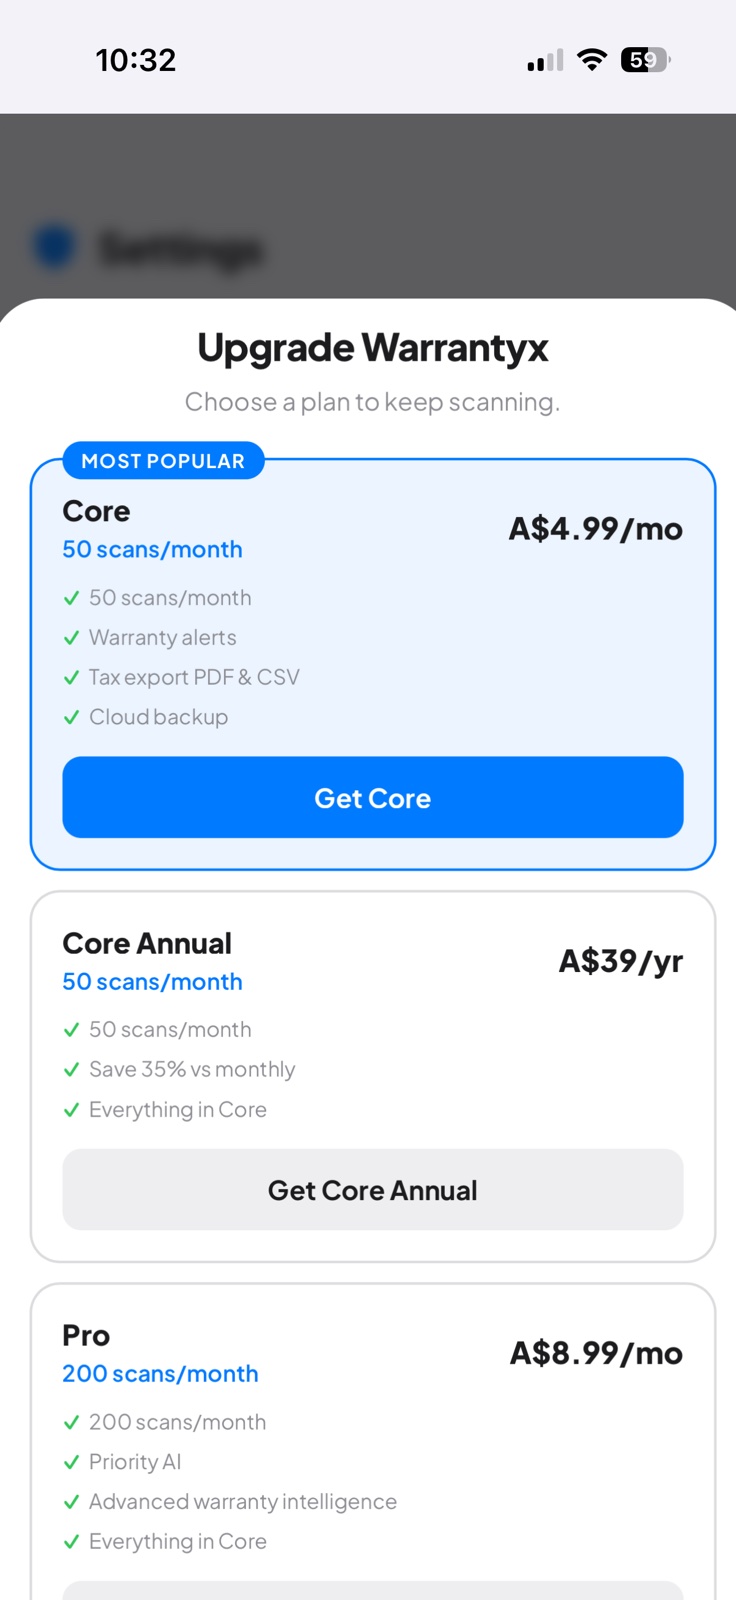This screenshot has width=736, height=1600.
Task: Tap the checkmark beside Save 35% vs monthly
Action: pos(71,1069)
